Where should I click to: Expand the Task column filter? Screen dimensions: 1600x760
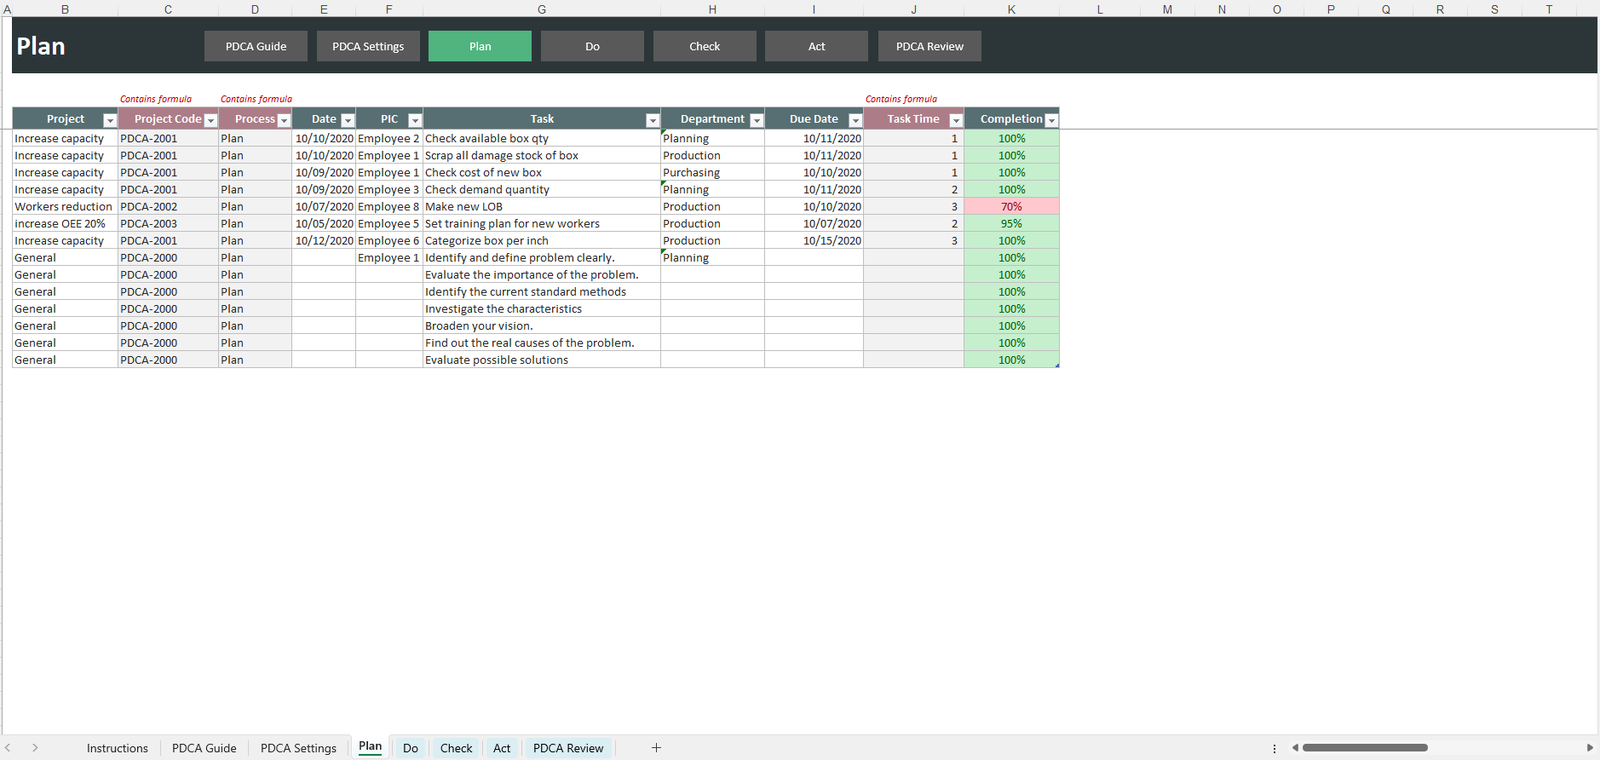point(652,120)
